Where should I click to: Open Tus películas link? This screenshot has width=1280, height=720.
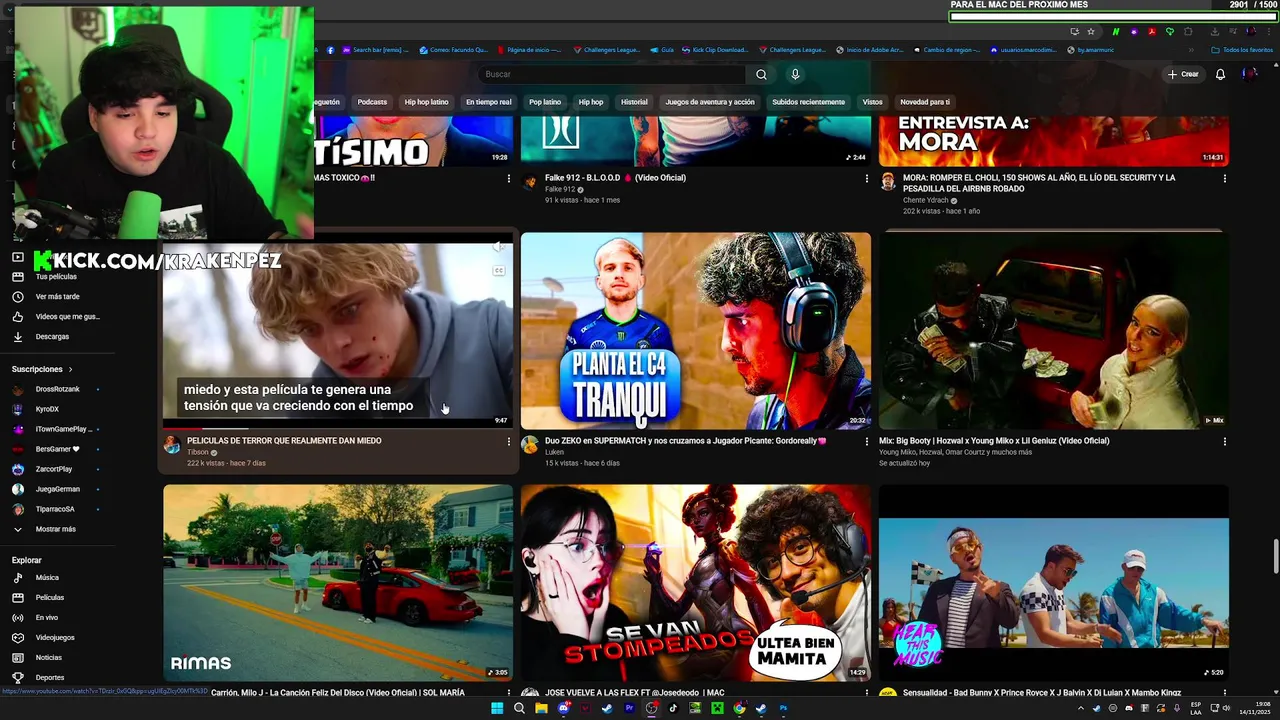(56, 277)
